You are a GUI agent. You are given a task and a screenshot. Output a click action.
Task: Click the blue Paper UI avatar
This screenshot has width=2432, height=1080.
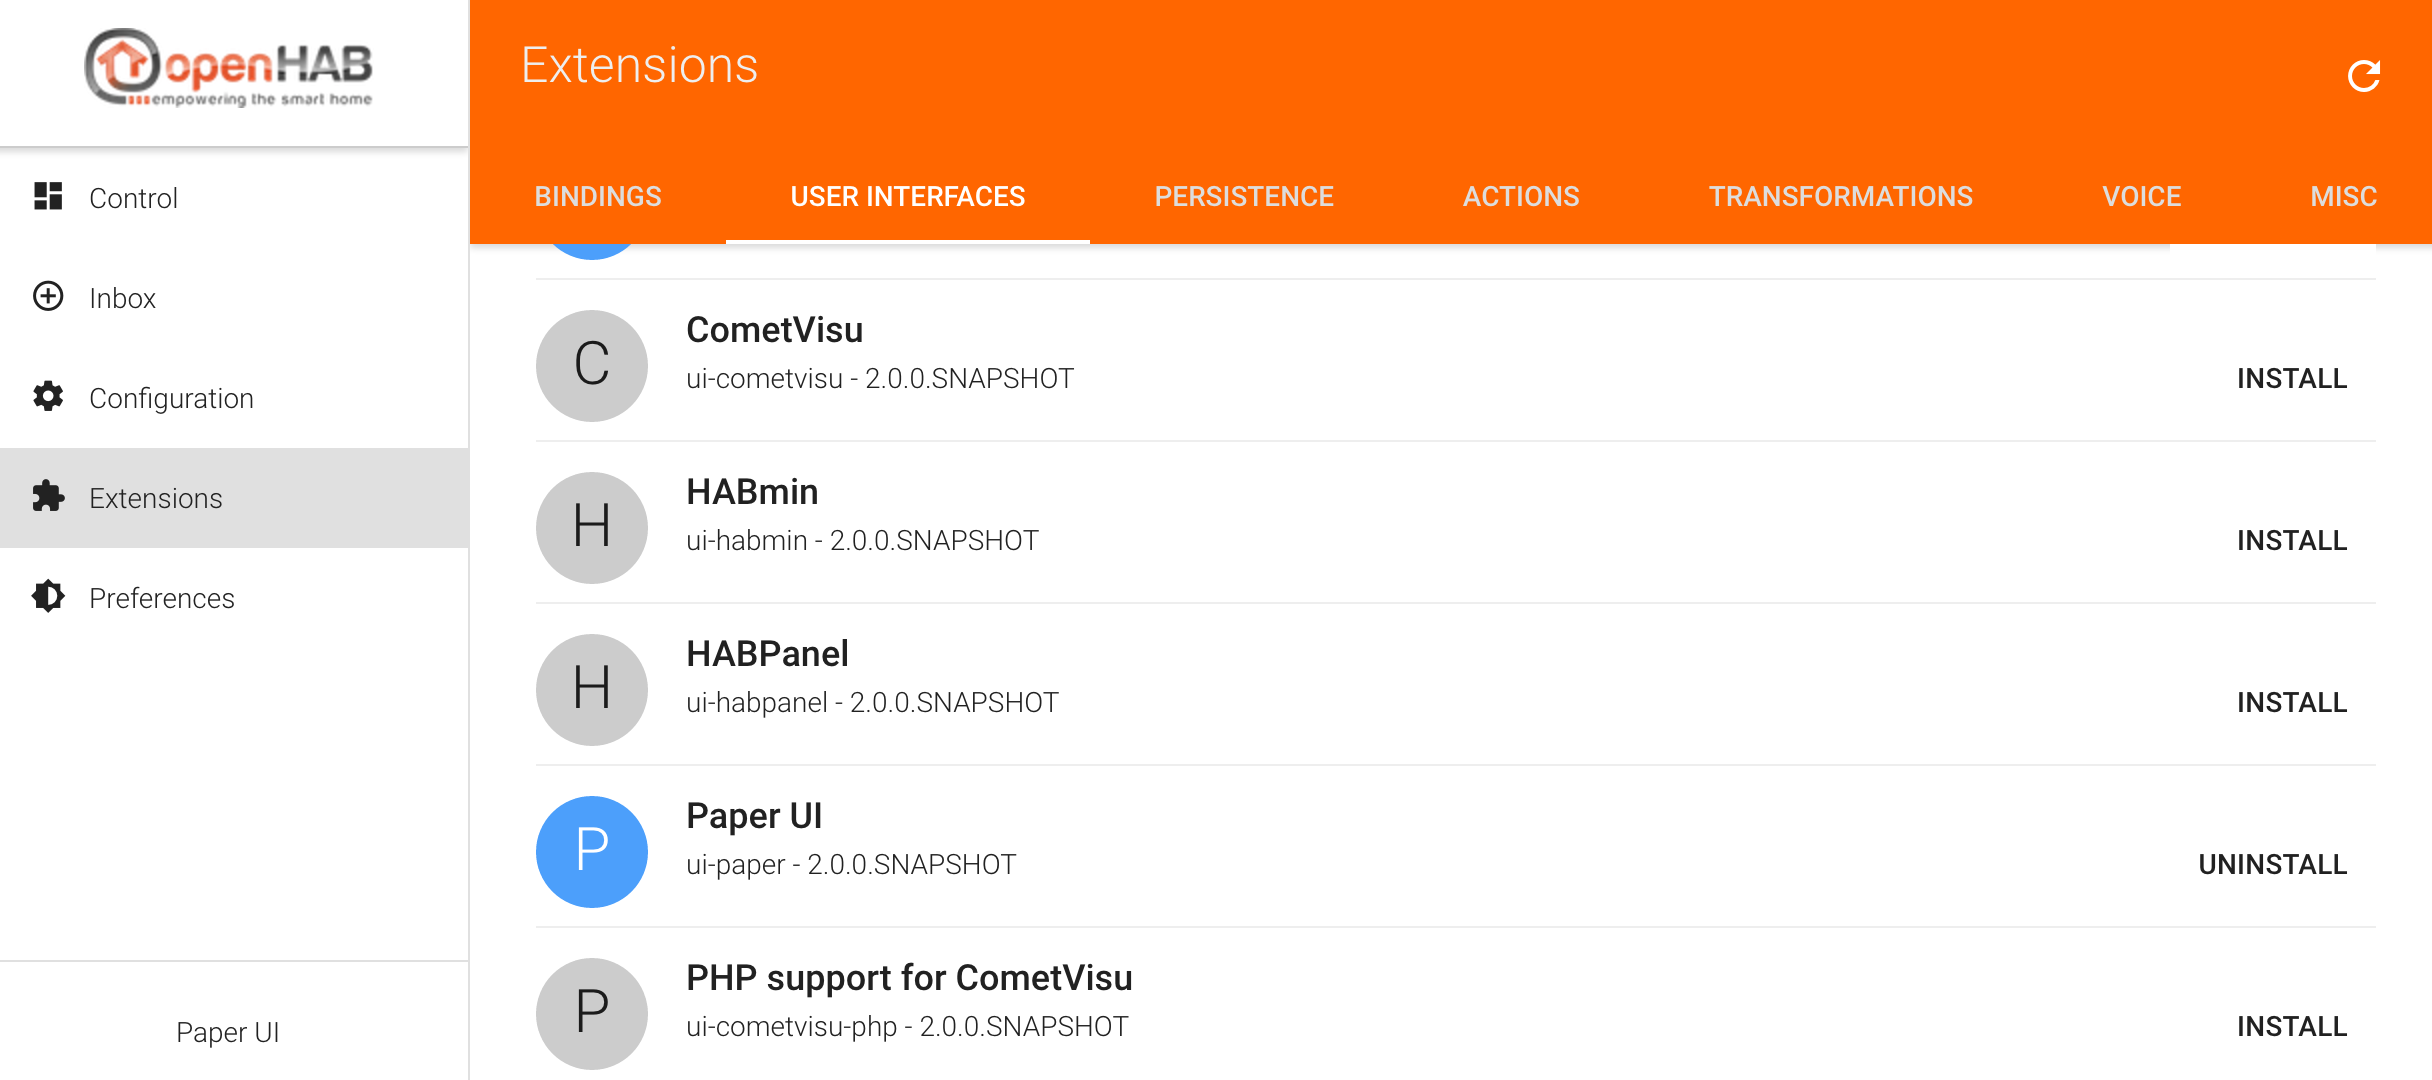592,851
